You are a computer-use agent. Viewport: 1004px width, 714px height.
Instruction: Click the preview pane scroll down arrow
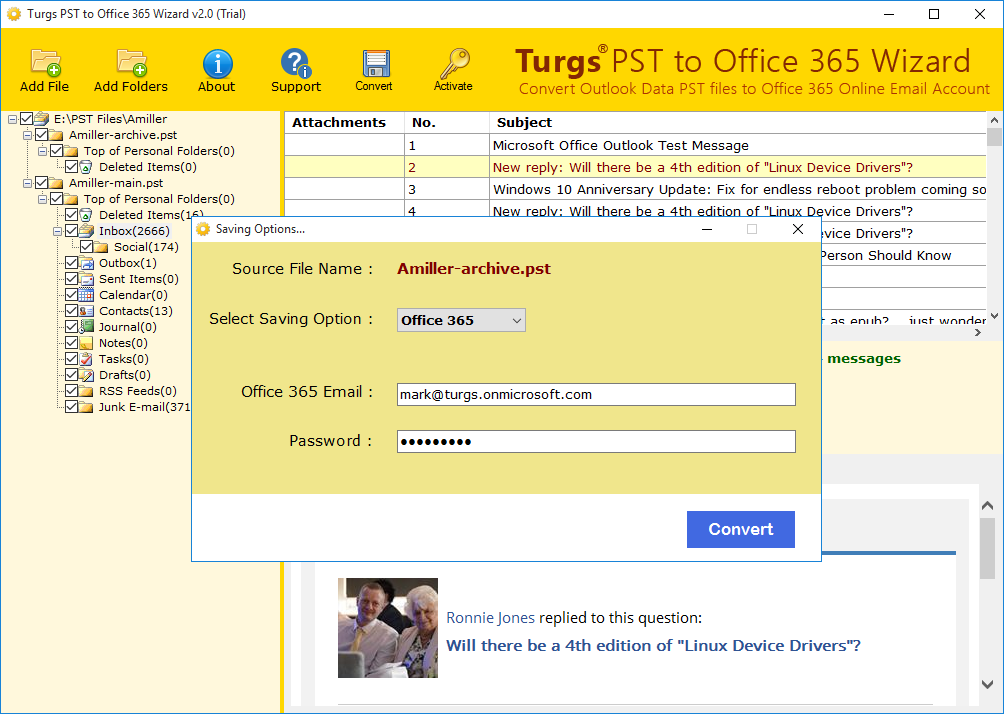(987, 684)
